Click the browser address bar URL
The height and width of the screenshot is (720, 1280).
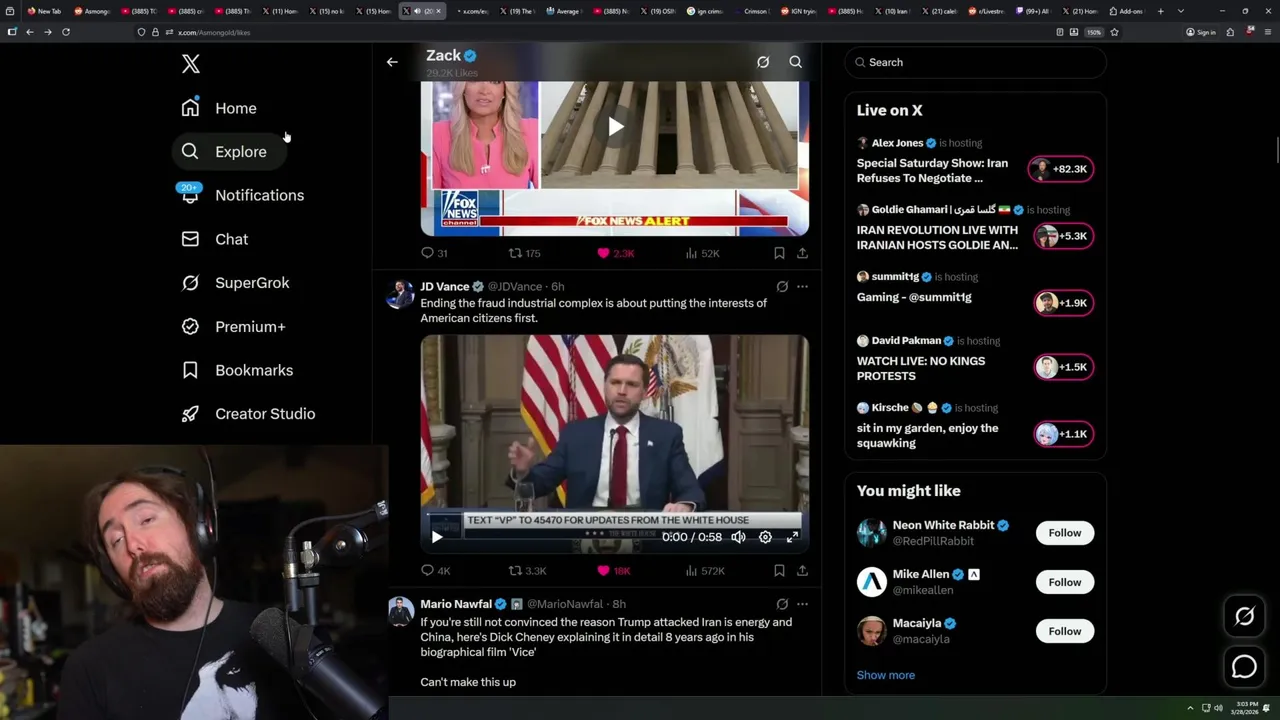214,32
